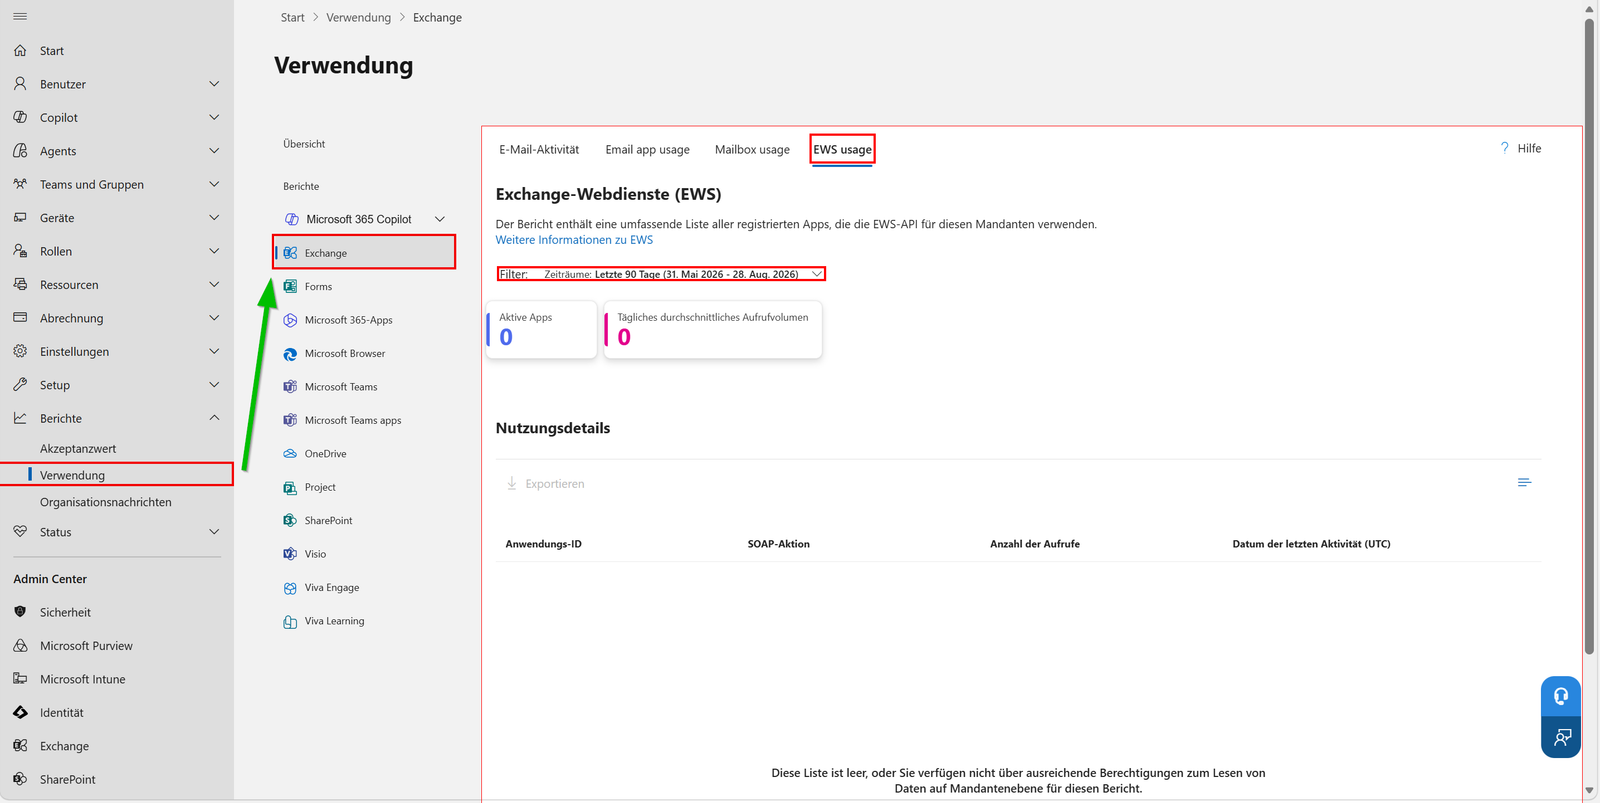This screenshot has height=803, width=1600.
Task: Sort by Anzahl der Aufrufe column
Action: point(1035,544)
